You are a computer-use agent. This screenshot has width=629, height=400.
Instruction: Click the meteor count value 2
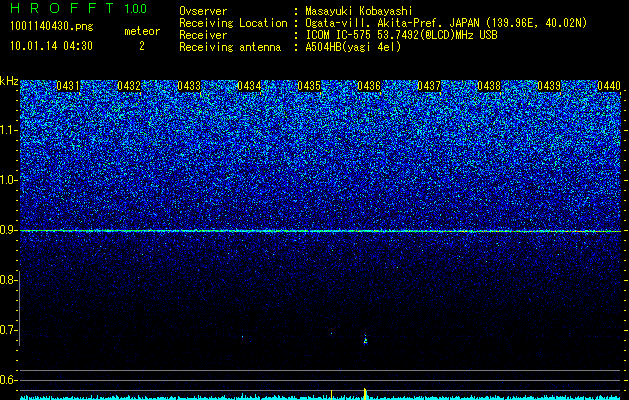point(142,46)
